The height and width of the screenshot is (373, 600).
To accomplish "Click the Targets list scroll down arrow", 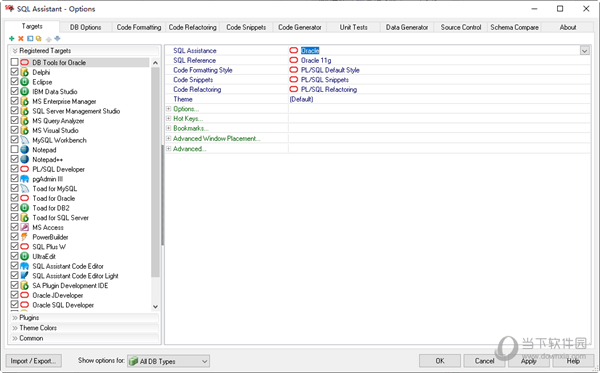I will click(155, 306).
